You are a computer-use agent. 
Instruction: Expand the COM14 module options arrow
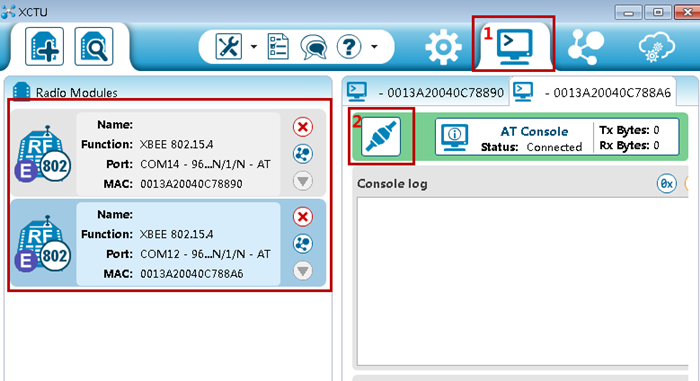pyautogui.click(x=303, y=181)
